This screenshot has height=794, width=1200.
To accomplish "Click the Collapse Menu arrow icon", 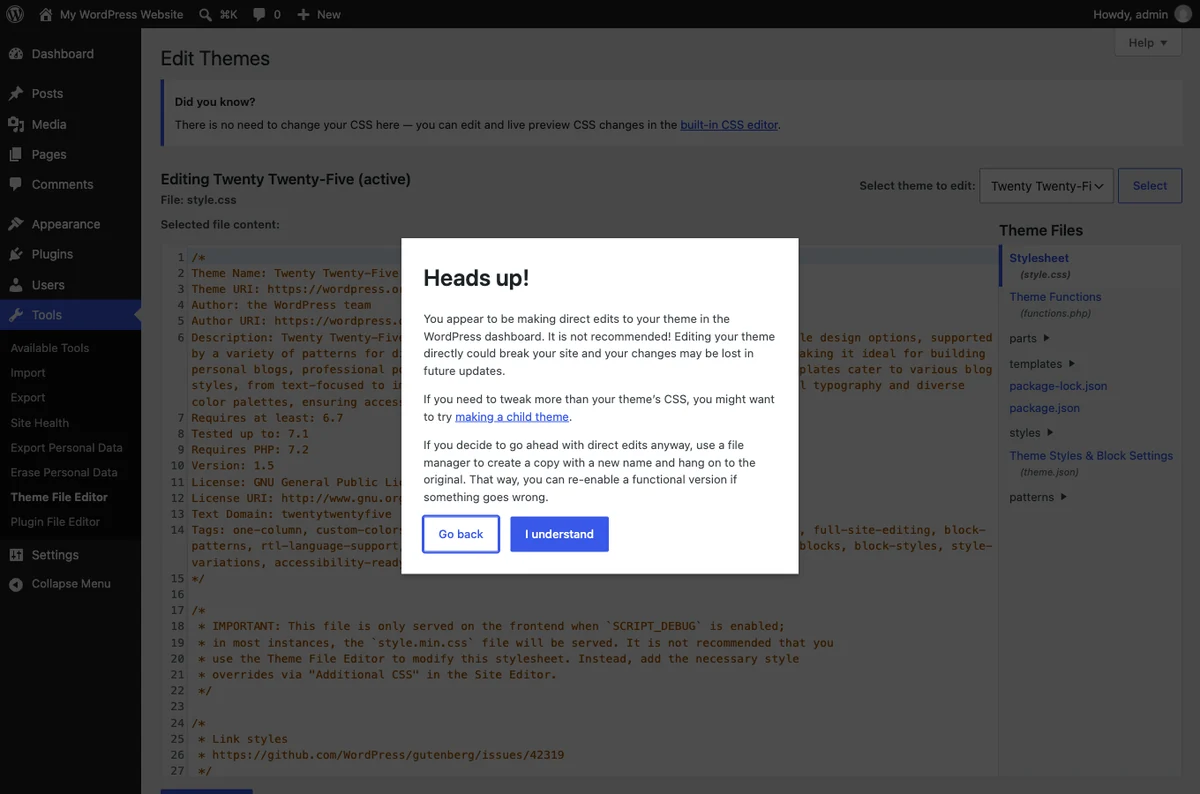I will point(16,584).
